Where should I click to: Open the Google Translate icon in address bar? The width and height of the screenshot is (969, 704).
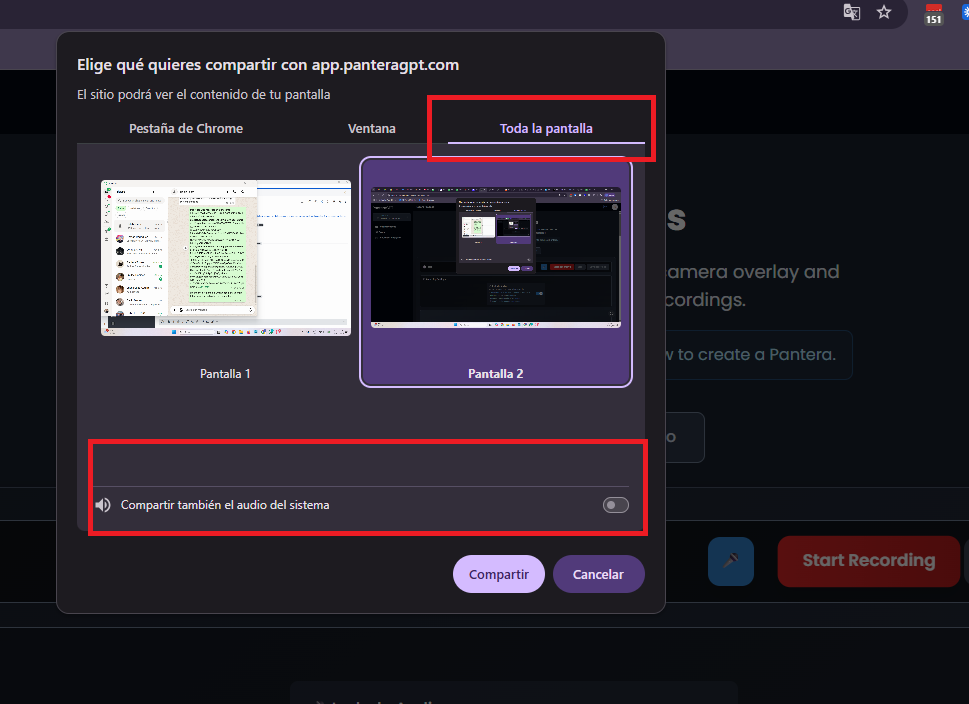[852, 12]
